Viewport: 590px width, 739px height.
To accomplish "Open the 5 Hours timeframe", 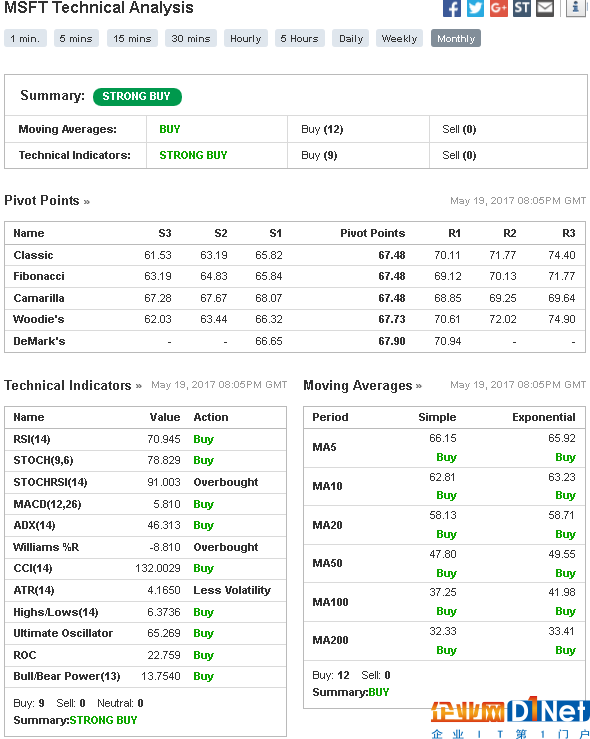I will 300,39.
